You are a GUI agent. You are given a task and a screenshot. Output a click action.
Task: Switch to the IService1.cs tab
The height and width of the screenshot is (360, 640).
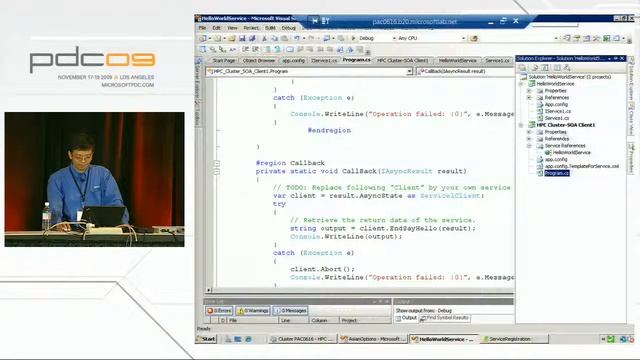click(x=324, y=60)
